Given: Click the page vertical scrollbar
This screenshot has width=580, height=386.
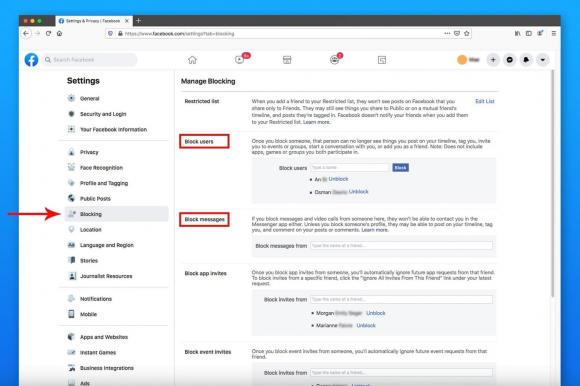Looking at the screenshot, I should pyautogui.click(x=553, y=184).
